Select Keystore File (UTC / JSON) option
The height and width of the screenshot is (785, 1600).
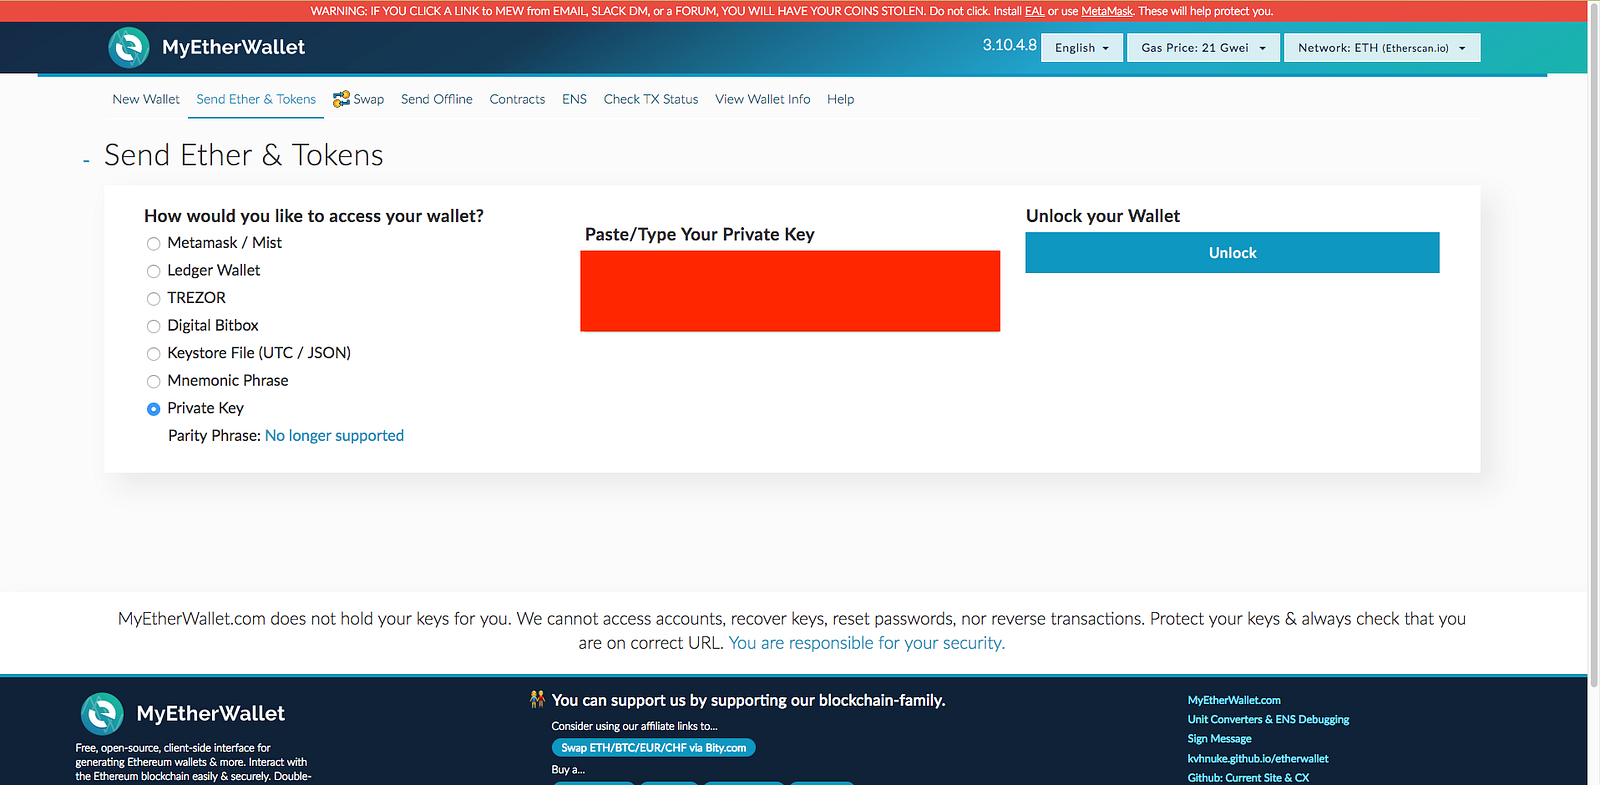point(153,353)
